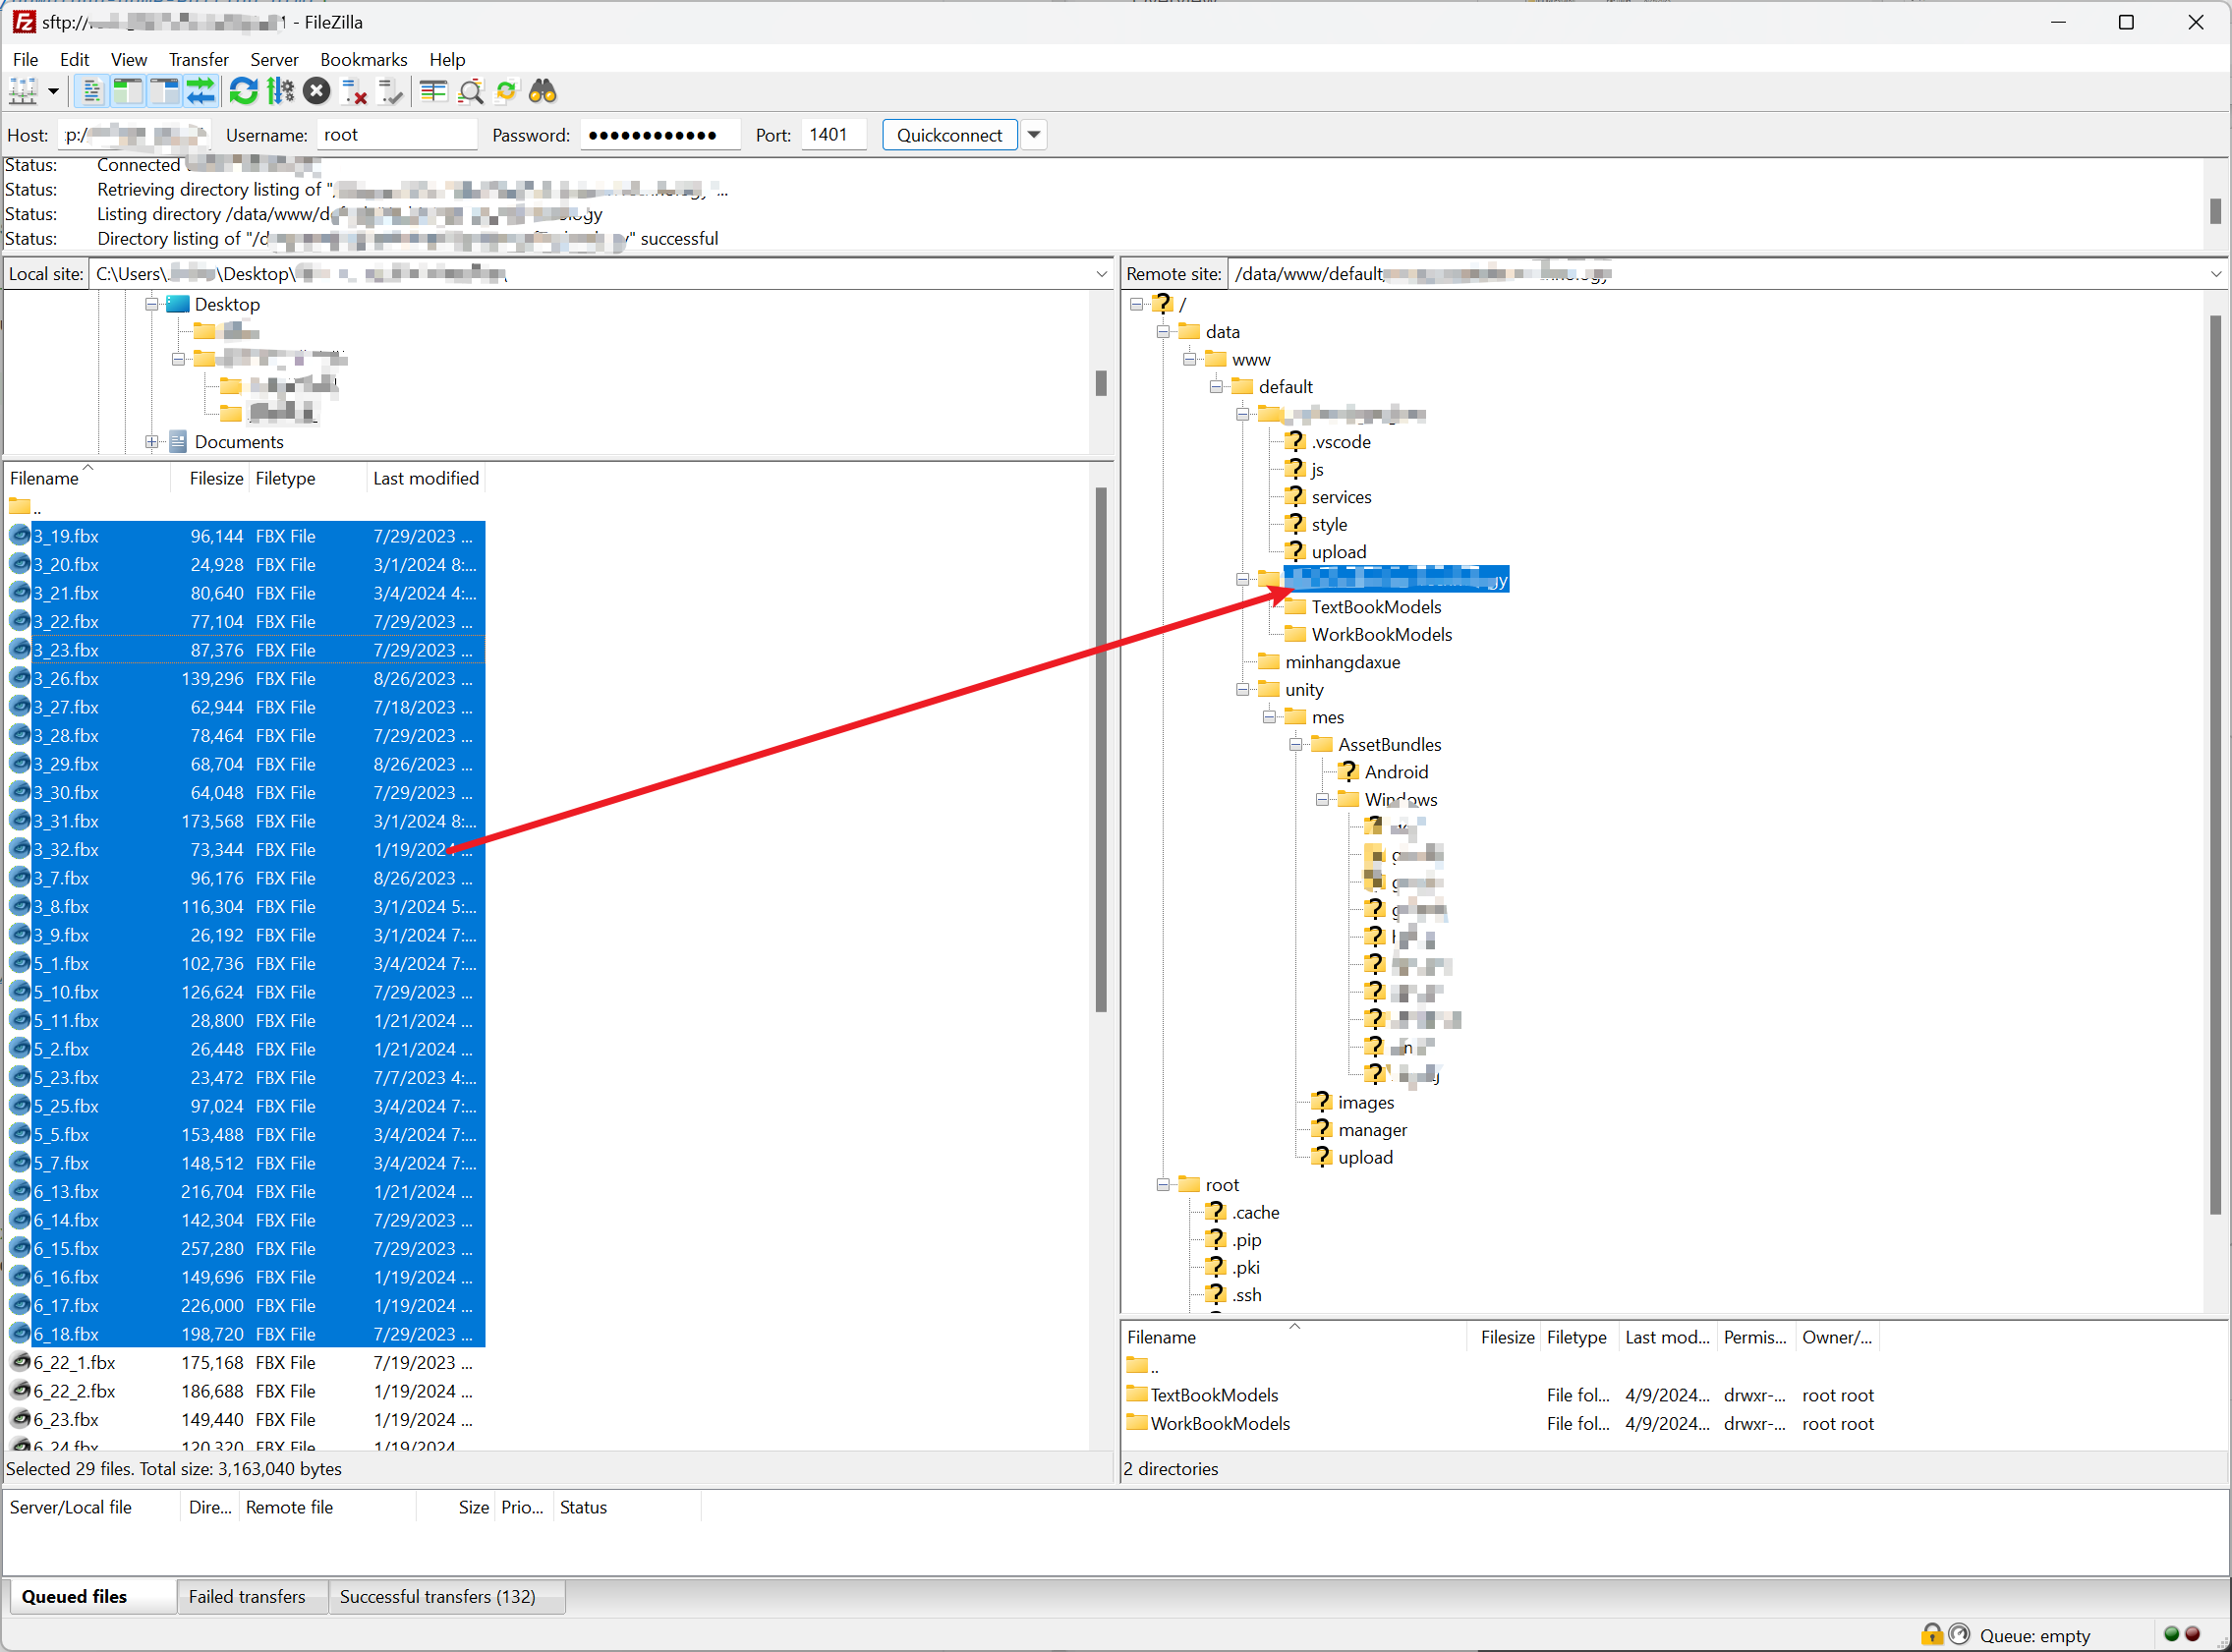The width and height of the screenshot is (2232, 1652).
Task: Open the Transfer menu
Action: [198, 59]
